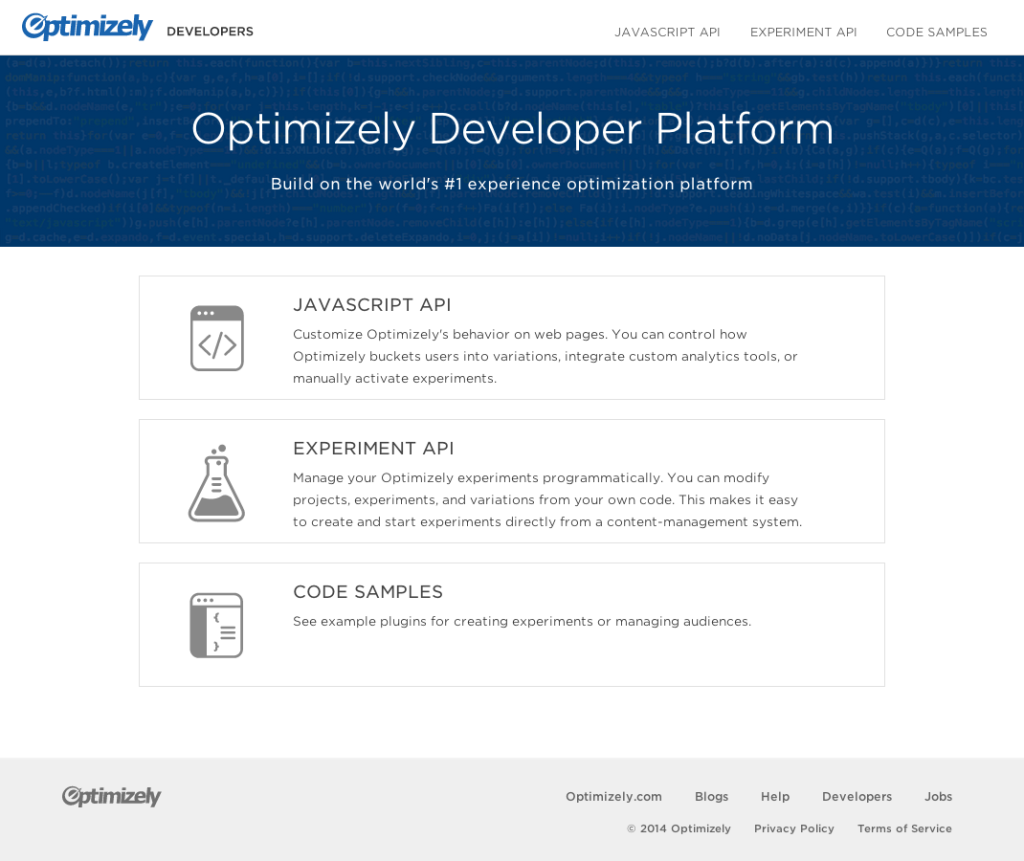Open Blogs in the footer
The image size is (1024, 861).
(x=711, y=796)
